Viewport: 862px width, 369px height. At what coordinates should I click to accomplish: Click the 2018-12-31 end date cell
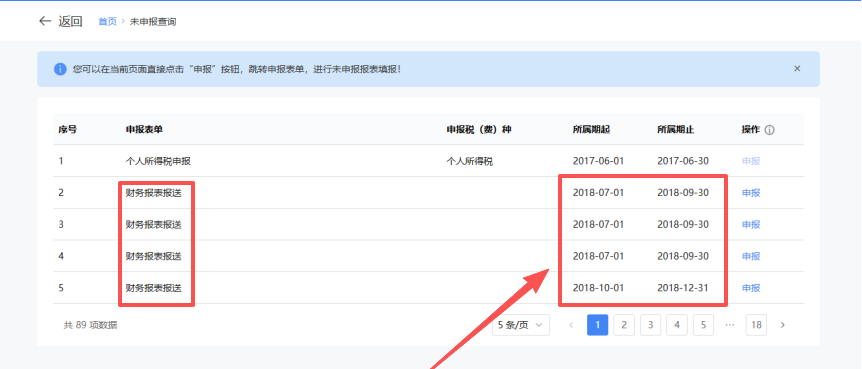tap(683, 288)
